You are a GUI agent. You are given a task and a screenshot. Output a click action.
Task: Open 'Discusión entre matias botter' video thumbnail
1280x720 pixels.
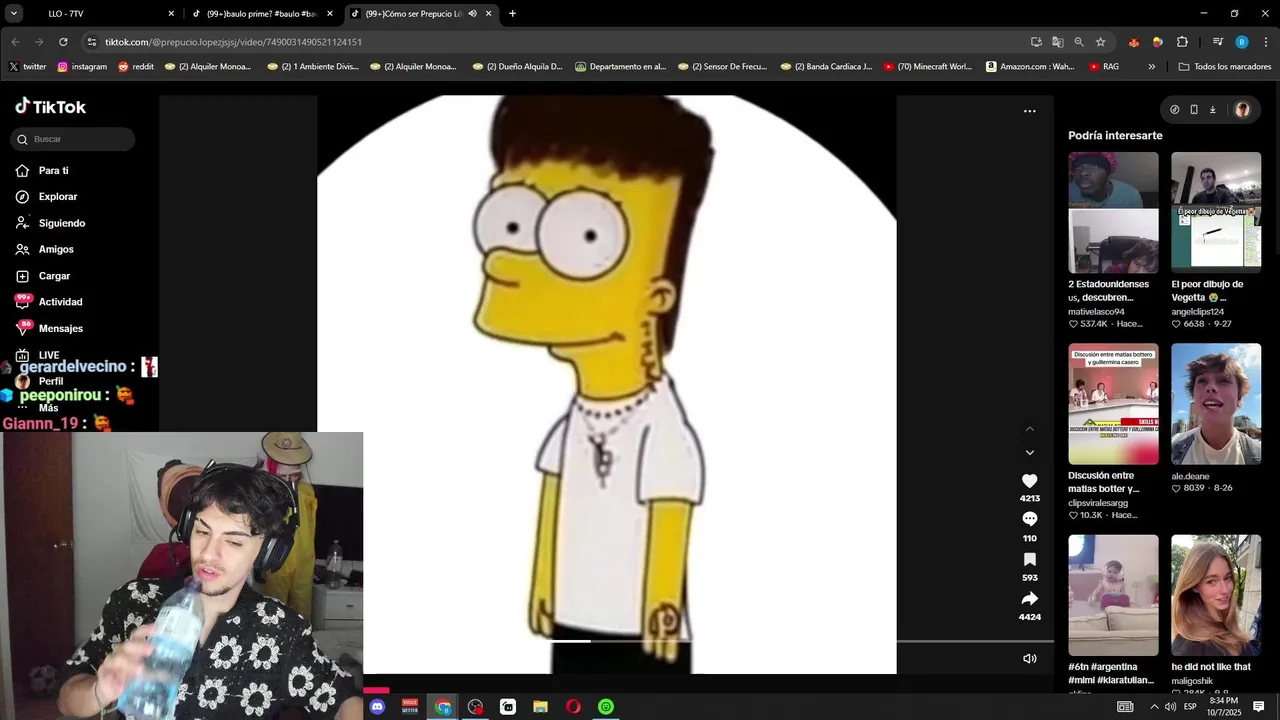point(1113,404)
